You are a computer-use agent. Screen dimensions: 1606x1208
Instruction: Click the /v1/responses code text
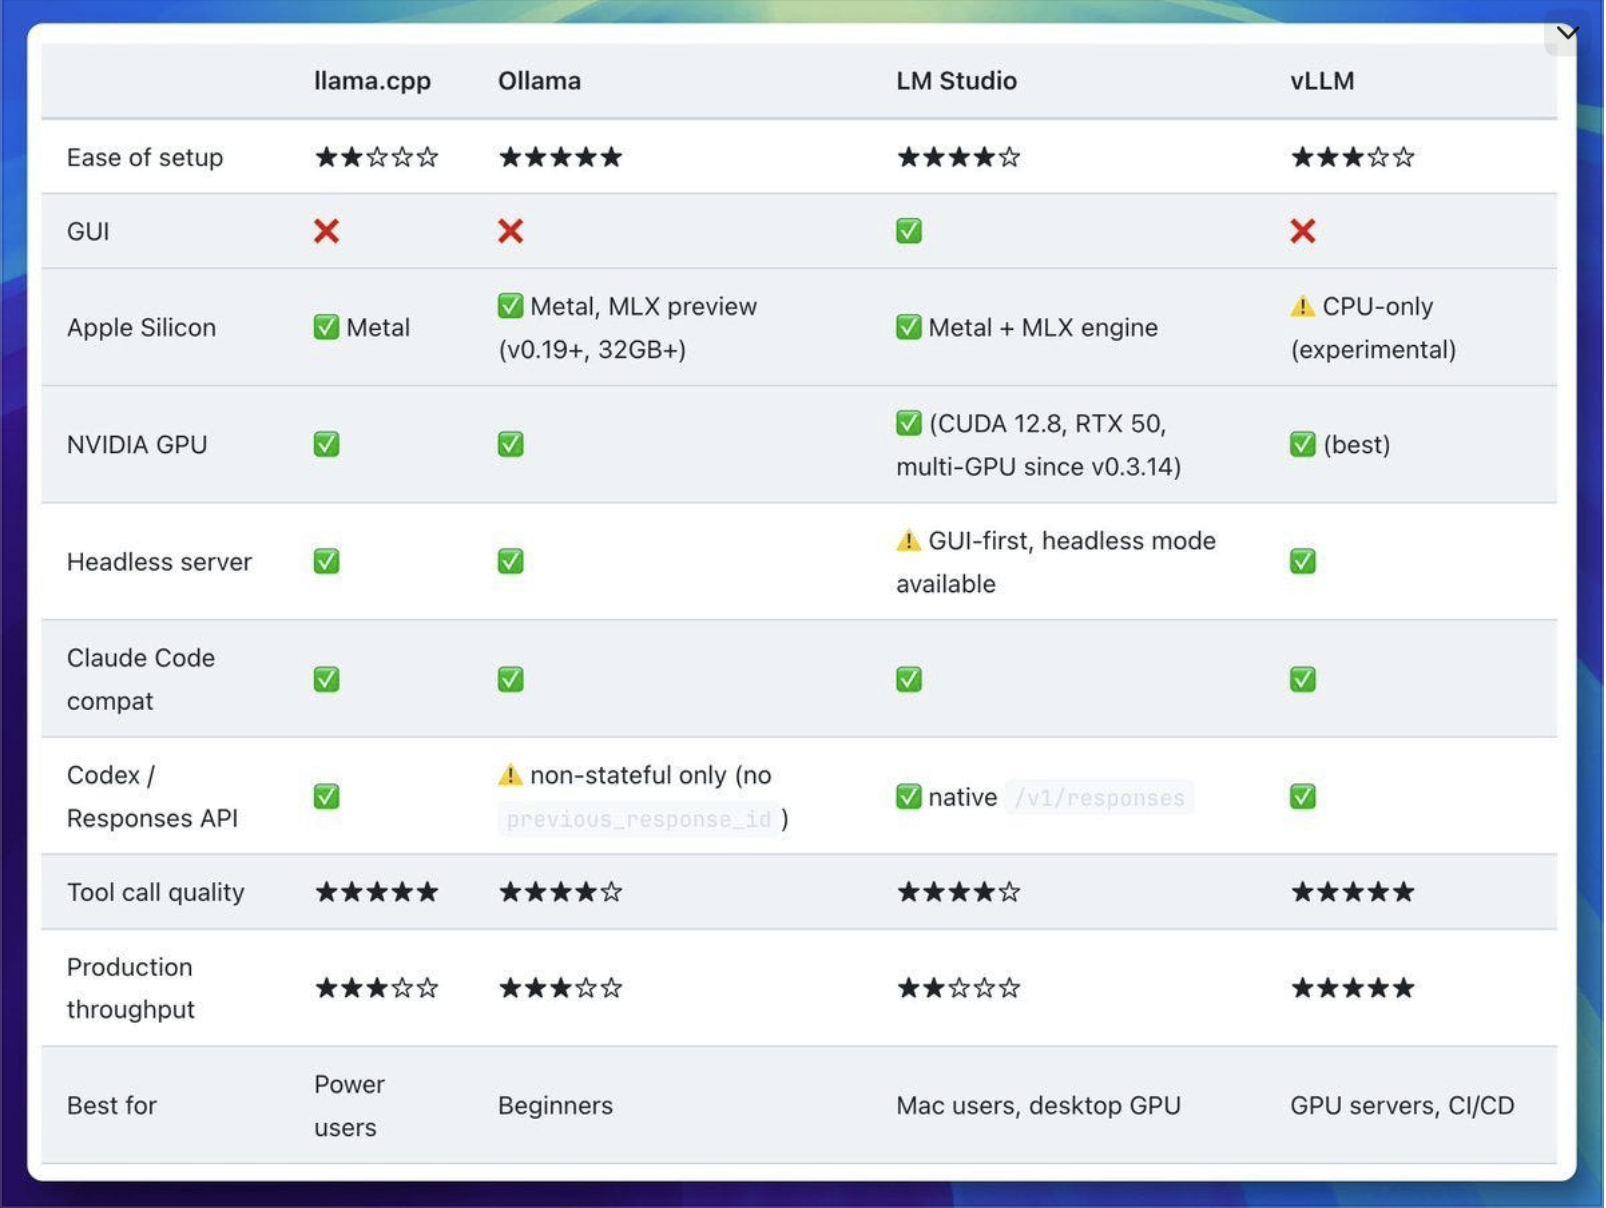pyautogui.click(x=1099, y=797)
